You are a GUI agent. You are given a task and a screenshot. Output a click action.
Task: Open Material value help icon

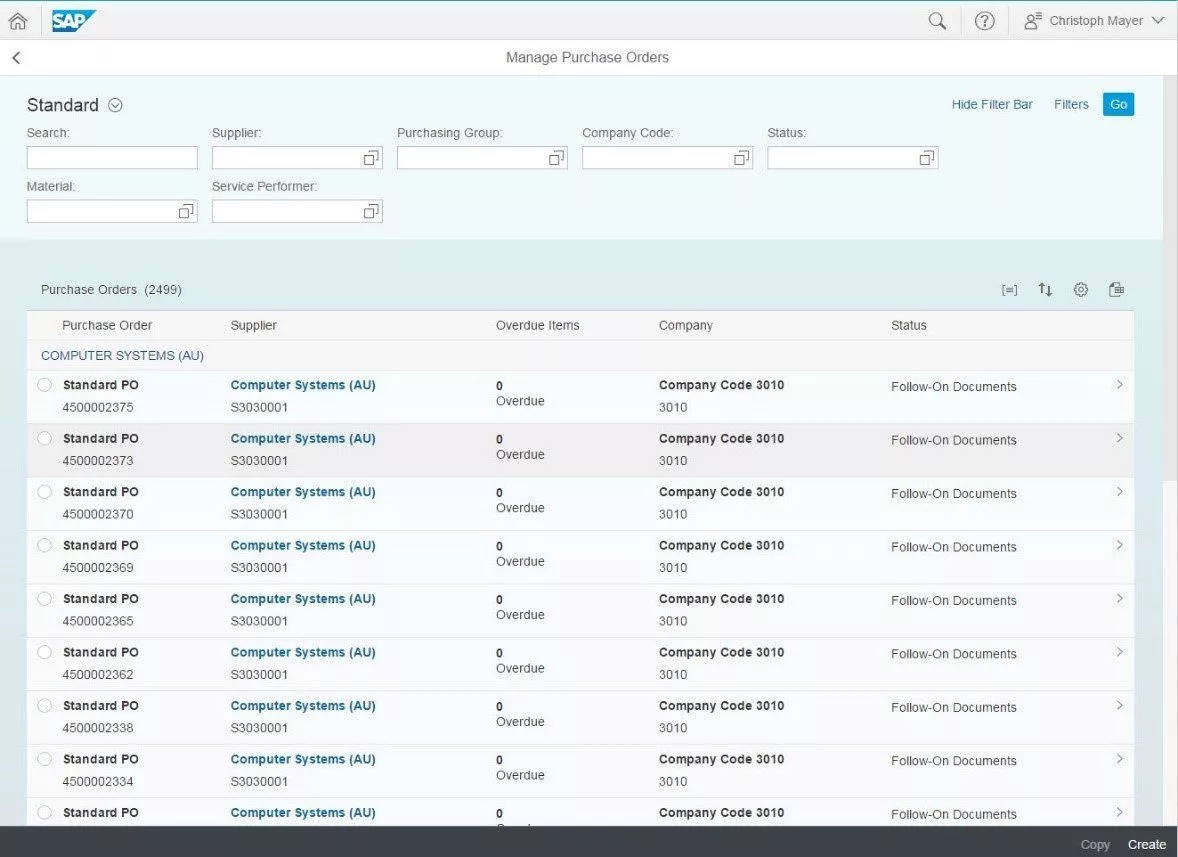click(186, 211)
